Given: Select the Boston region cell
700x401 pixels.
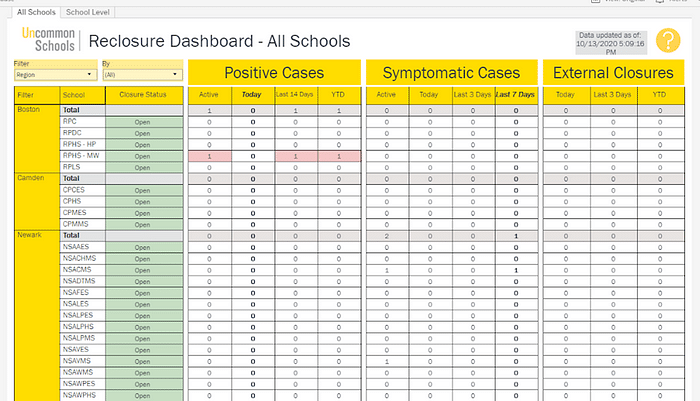Looking at the screenshot, I should (x=30, y=109).
